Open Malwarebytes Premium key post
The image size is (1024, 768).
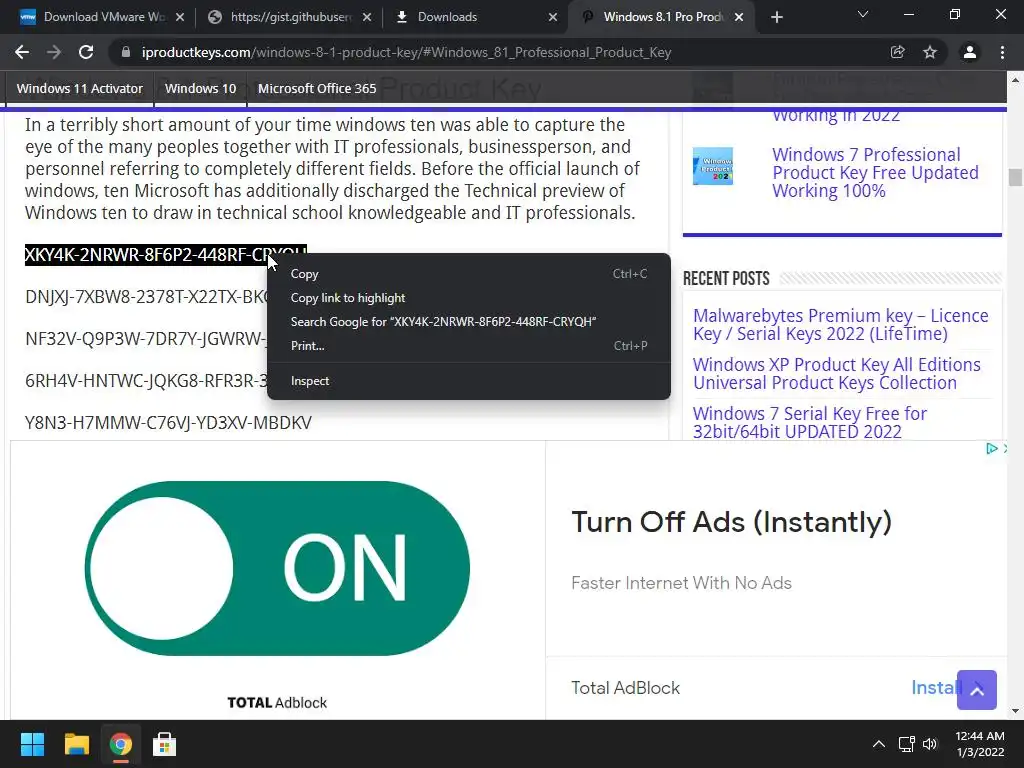point(840,325)
